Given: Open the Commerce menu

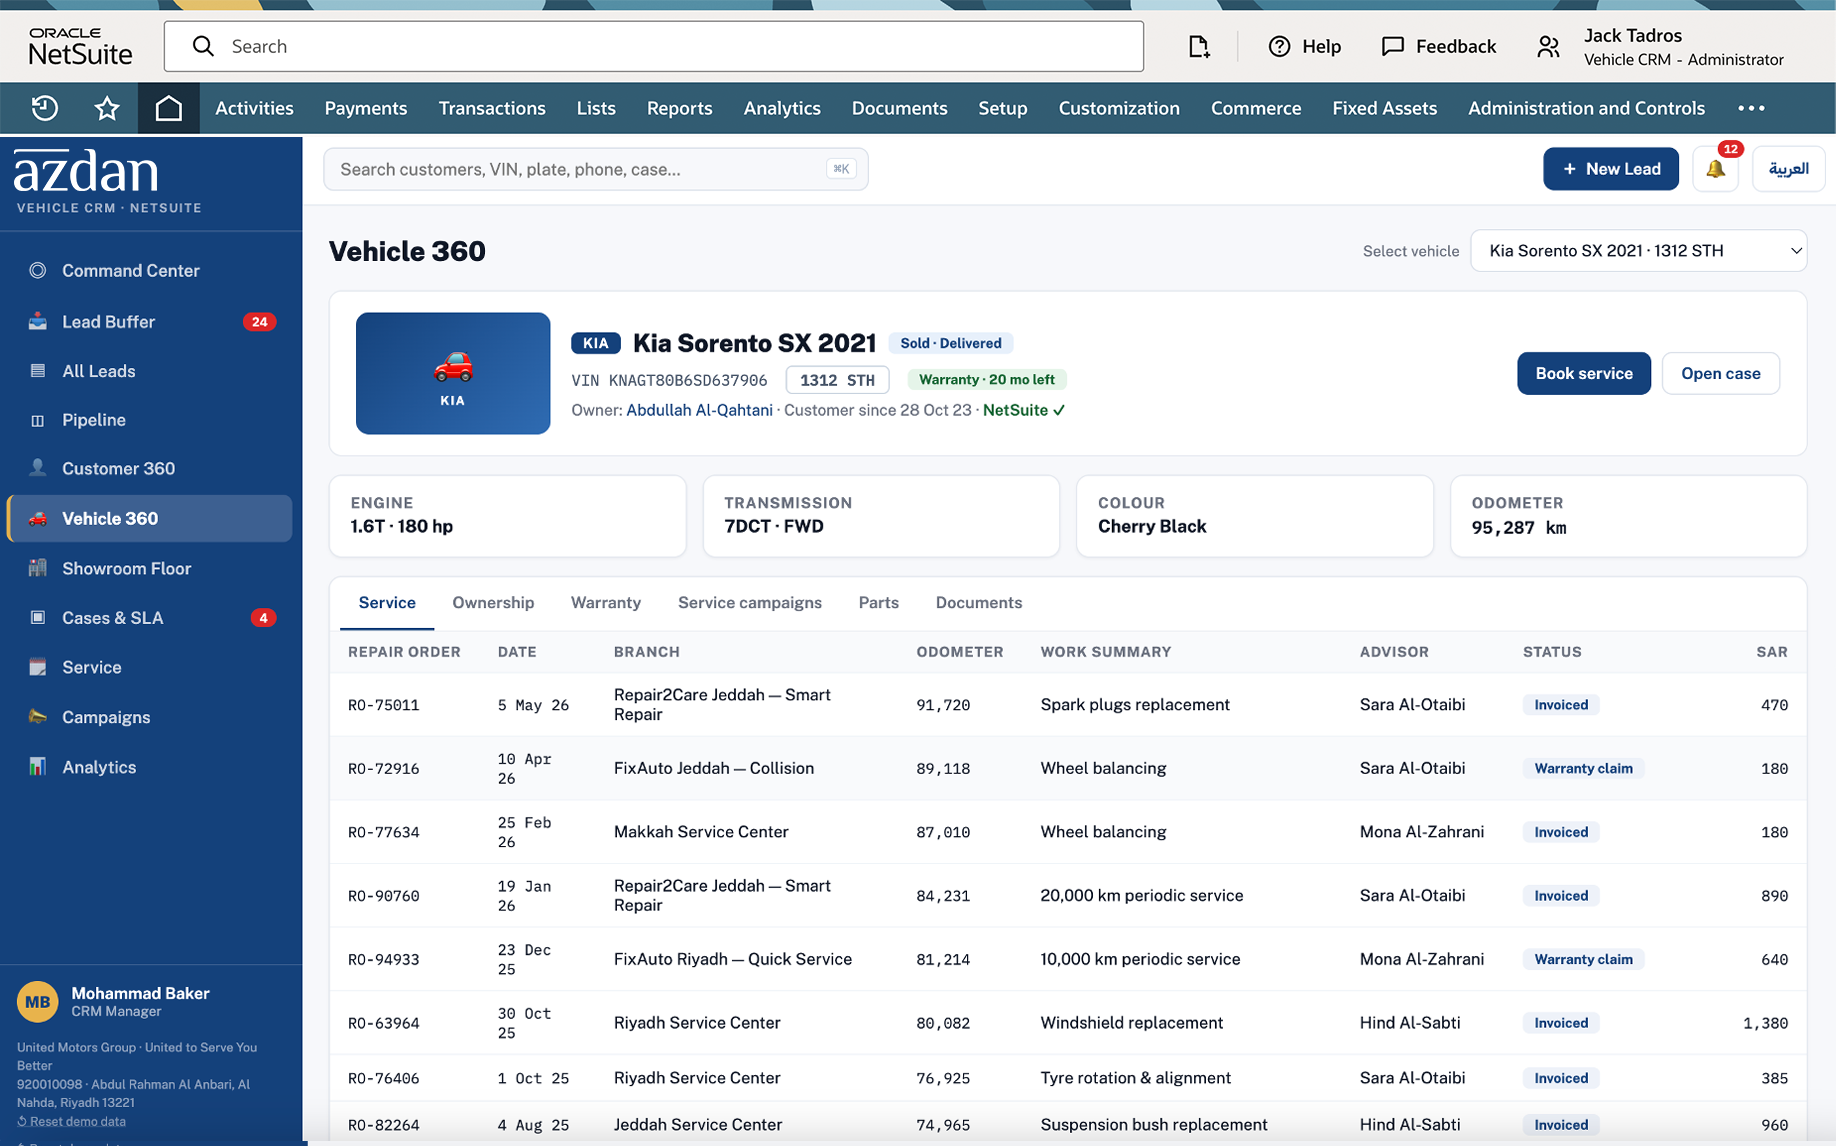Looking at the screenshot, I should pos(1256,108).
